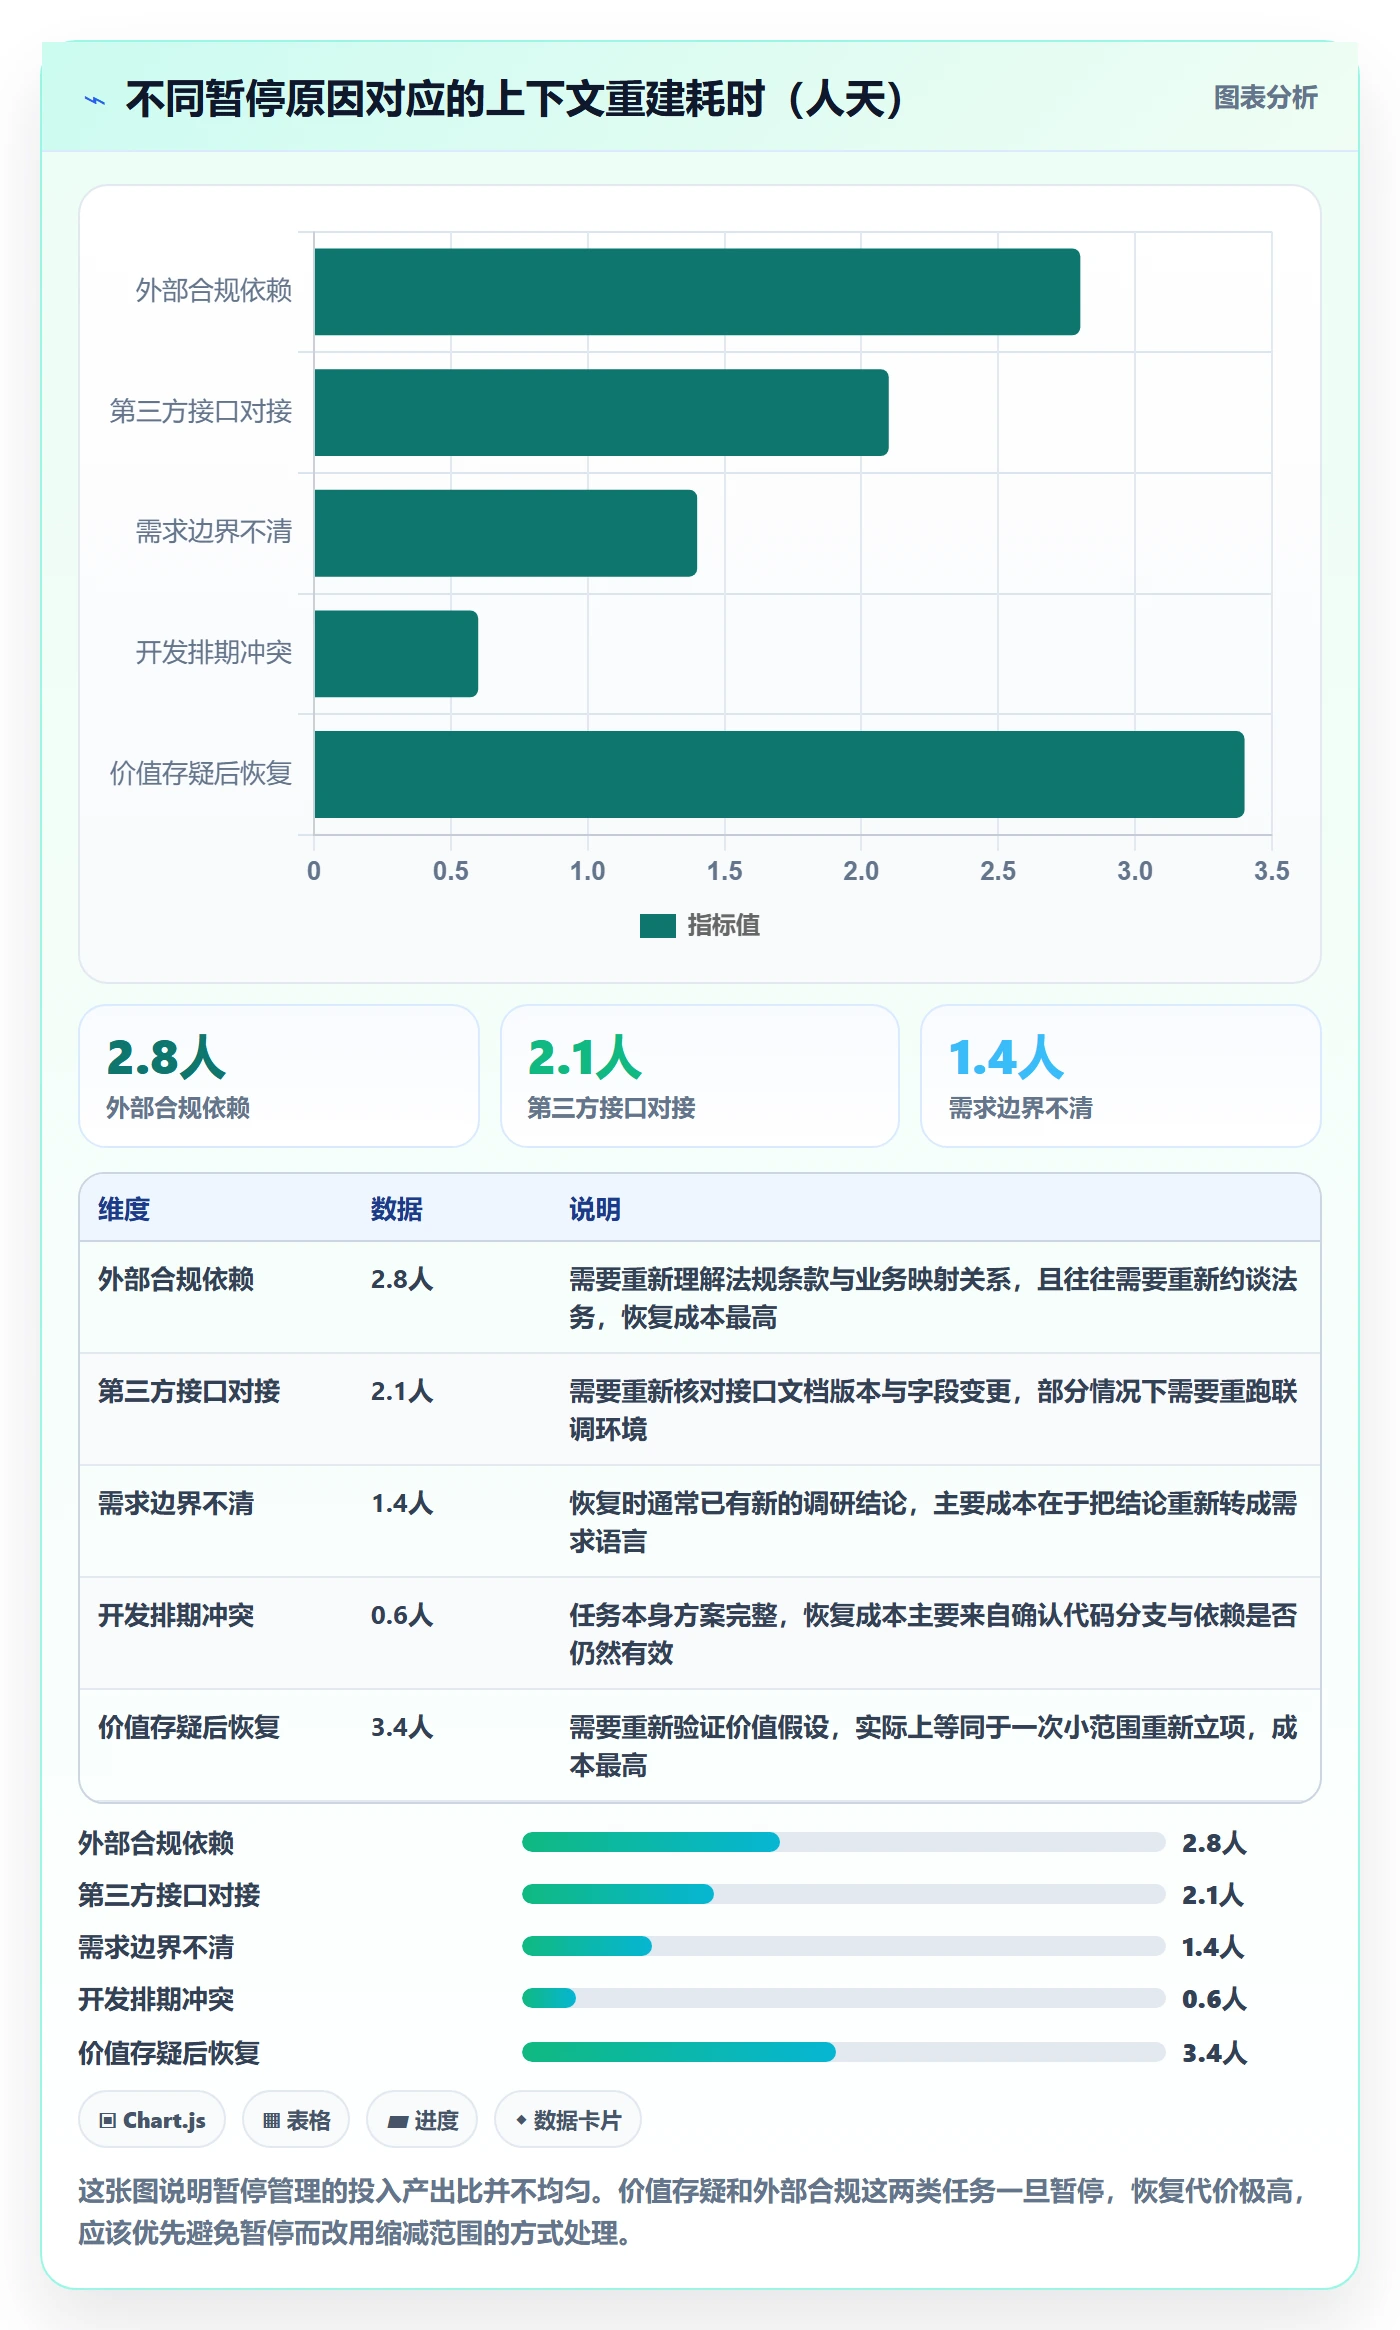Screen dimensions: 1400x2330
Task: Click the 需求边界不清 progress bar
Action: click(844, 1946)
